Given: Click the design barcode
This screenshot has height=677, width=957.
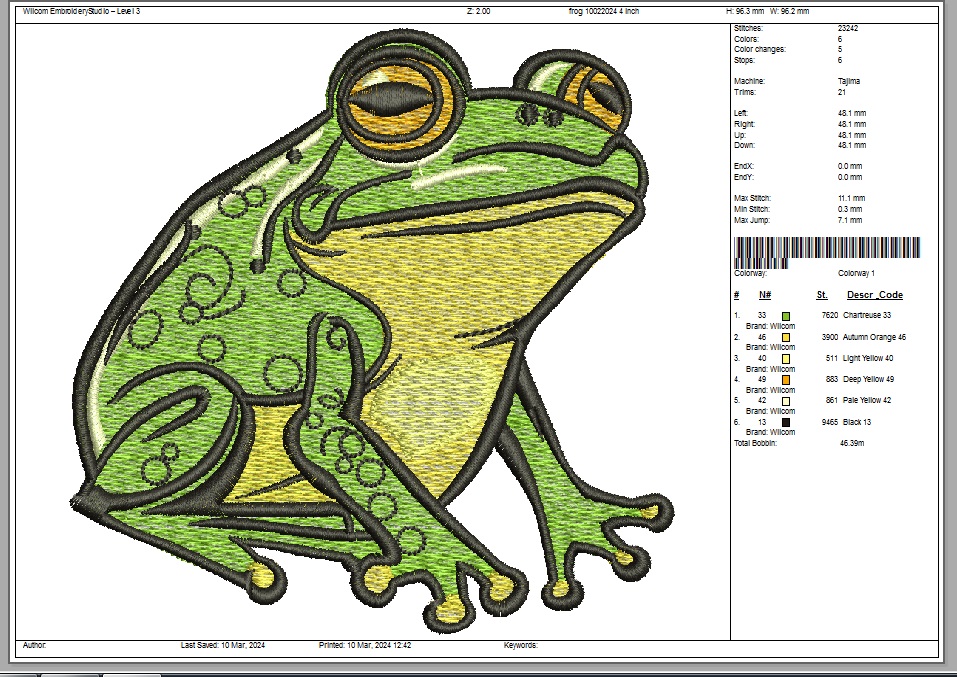Looking at the screenshot, I should coord(827,249).
